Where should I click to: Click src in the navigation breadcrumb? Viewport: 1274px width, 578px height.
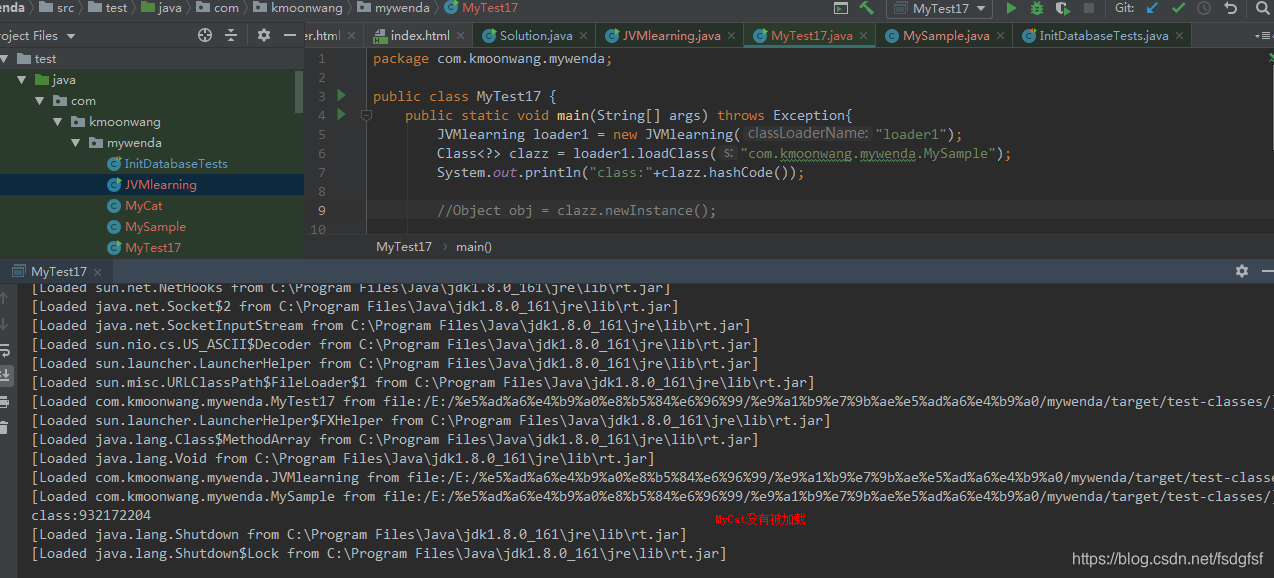57,8
